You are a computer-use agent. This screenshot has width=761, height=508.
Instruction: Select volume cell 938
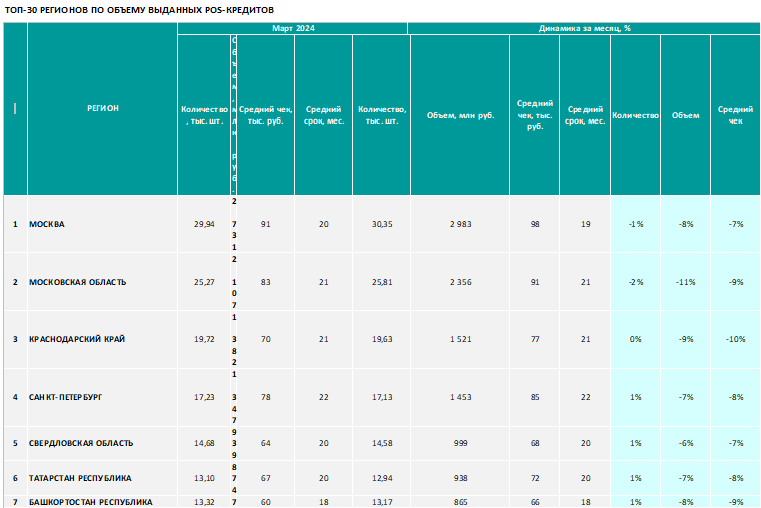(x=460, y=478)
